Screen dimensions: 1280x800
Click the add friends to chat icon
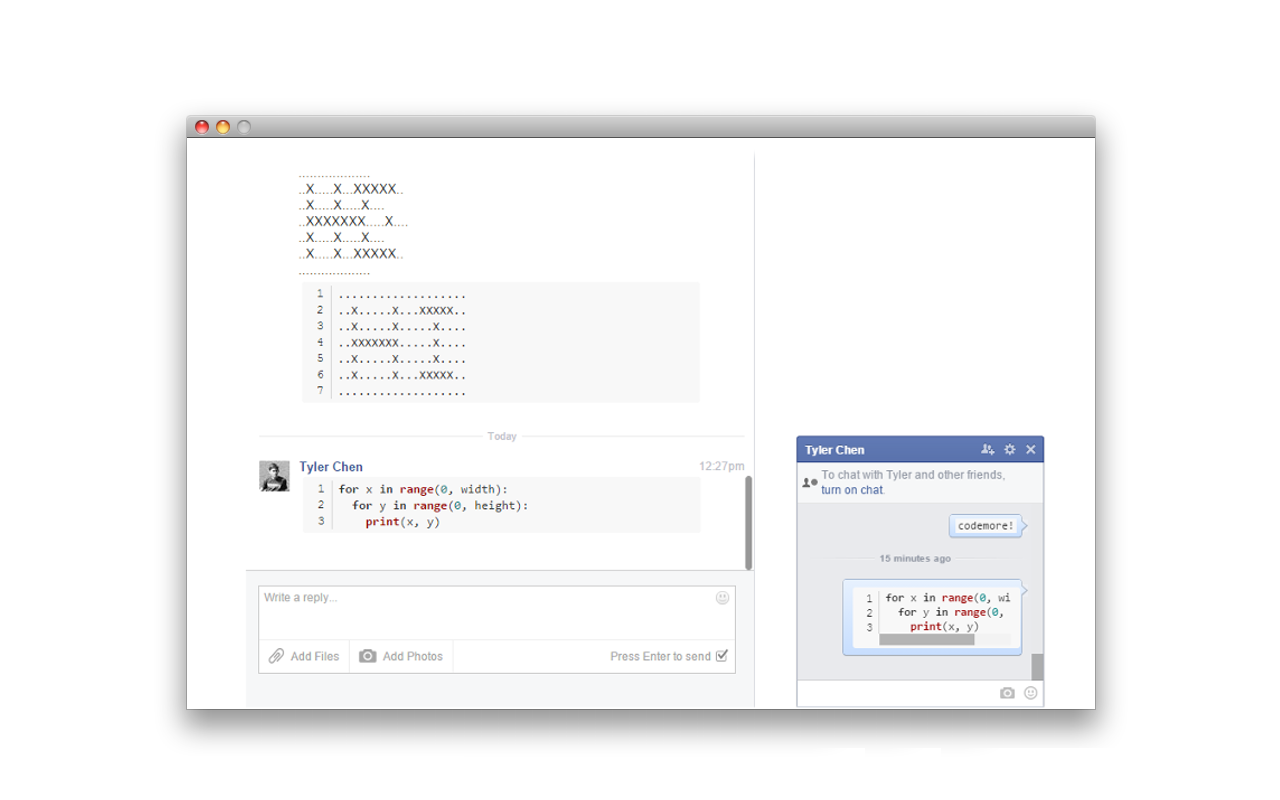tap(988, 450)
